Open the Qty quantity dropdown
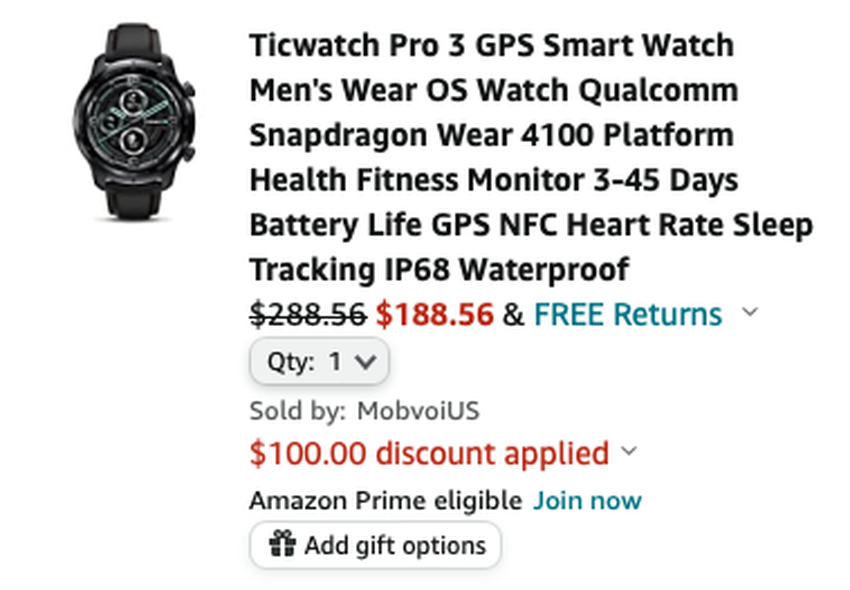The height and width of the screenshot is (590, 850). (x=319, y=362)
